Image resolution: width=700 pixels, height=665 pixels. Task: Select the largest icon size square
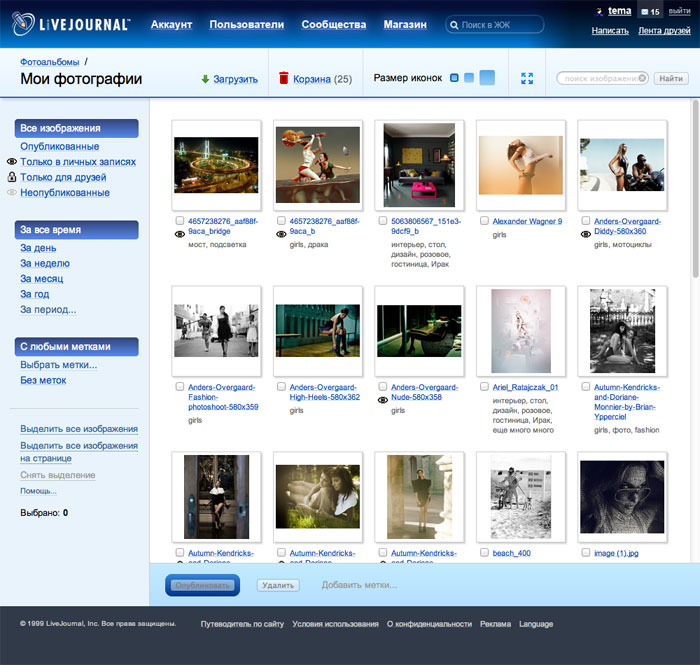pos(487,78)
